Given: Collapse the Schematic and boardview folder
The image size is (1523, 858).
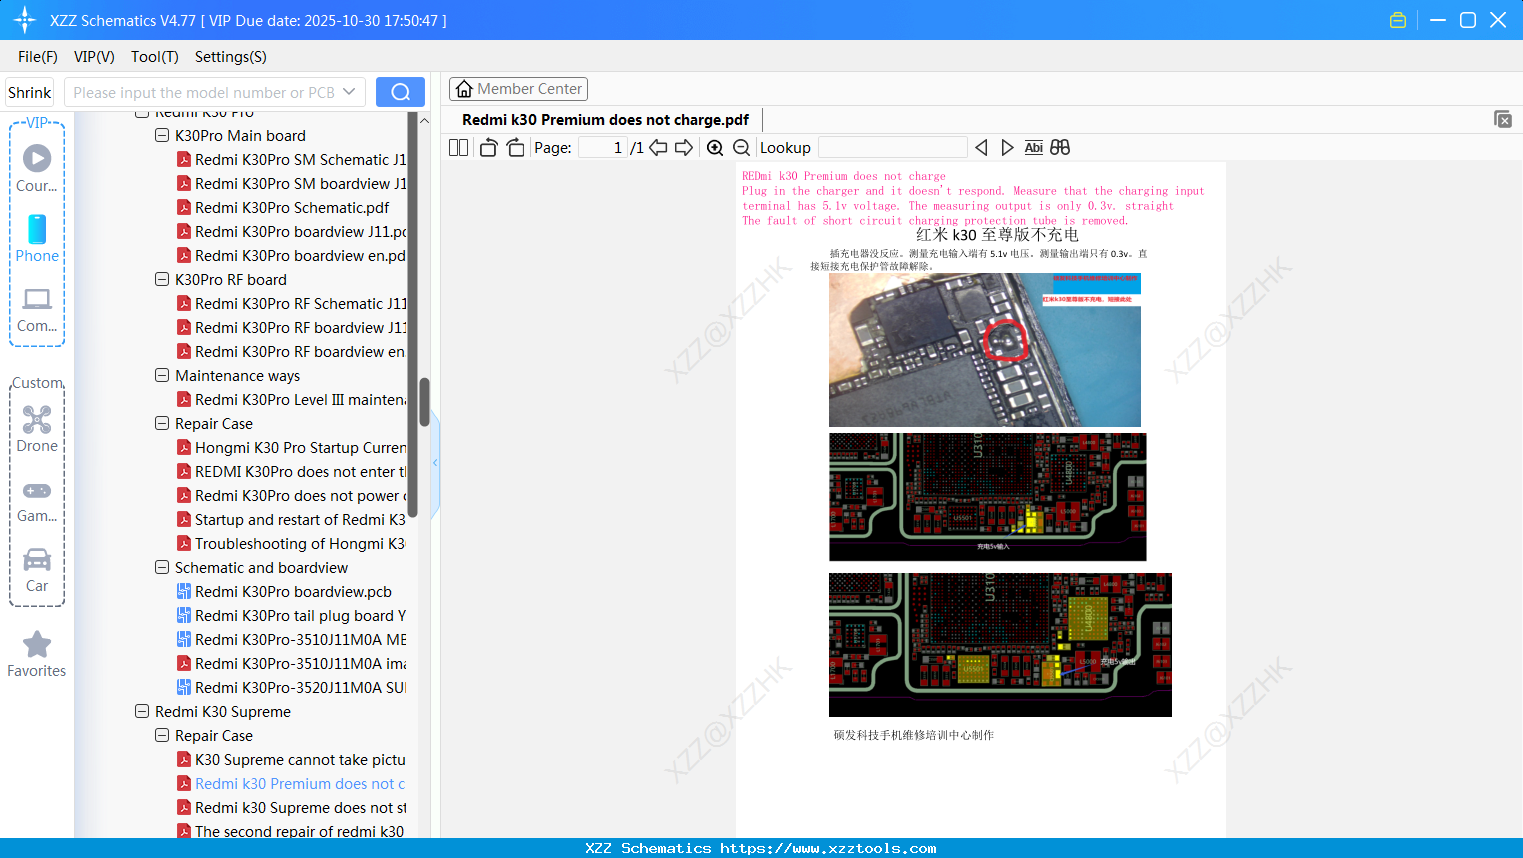Looking at the screenshot, I should click(x=162, y=567).
